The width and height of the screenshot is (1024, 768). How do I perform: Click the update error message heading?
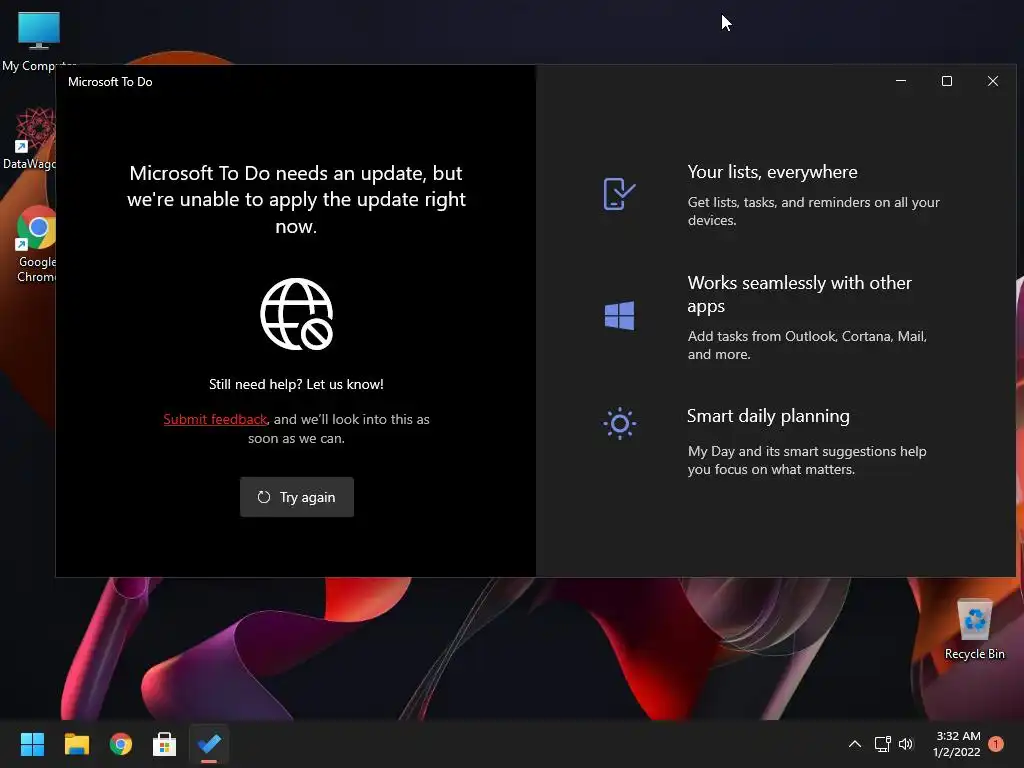click(296, 199)
